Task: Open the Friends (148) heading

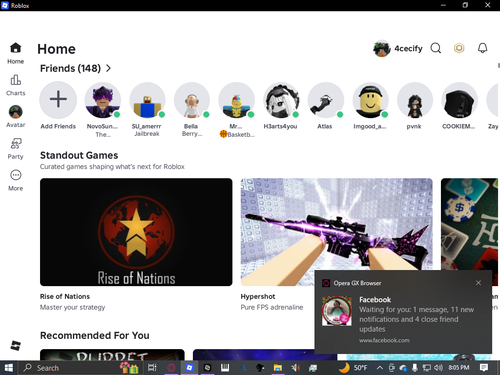Action: click(70, 68)
